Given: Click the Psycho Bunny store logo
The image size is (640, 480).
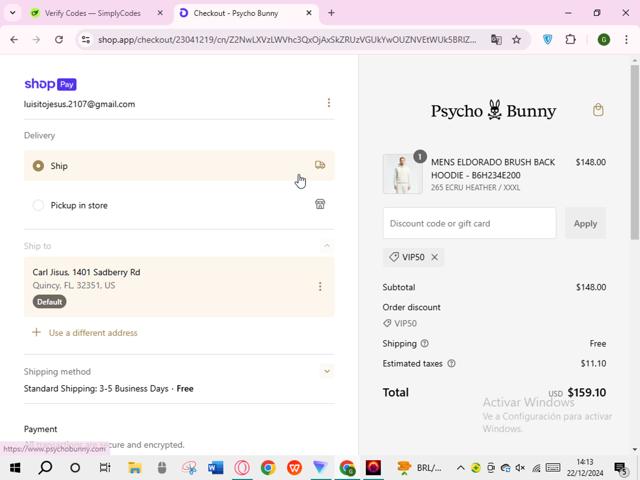Looking at the screenshot, I should (493, 111).
